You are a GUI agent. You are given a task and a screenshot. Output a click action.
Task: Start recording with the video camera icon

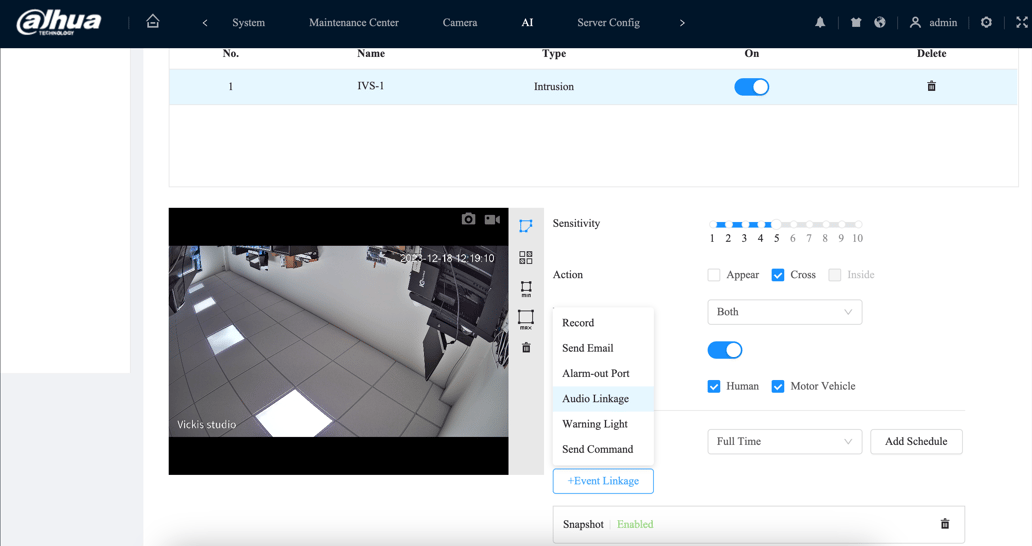(492, 219)
